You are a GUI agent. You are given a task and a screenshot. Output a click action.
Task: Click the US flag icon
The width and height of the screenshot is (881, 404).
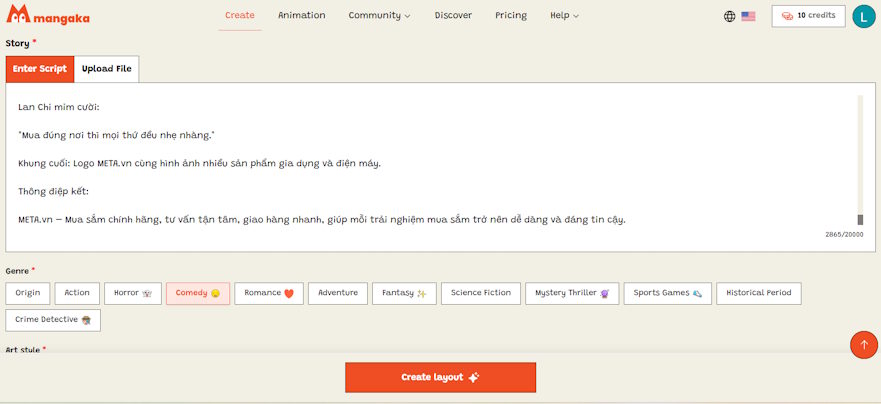tap(748, 16)
